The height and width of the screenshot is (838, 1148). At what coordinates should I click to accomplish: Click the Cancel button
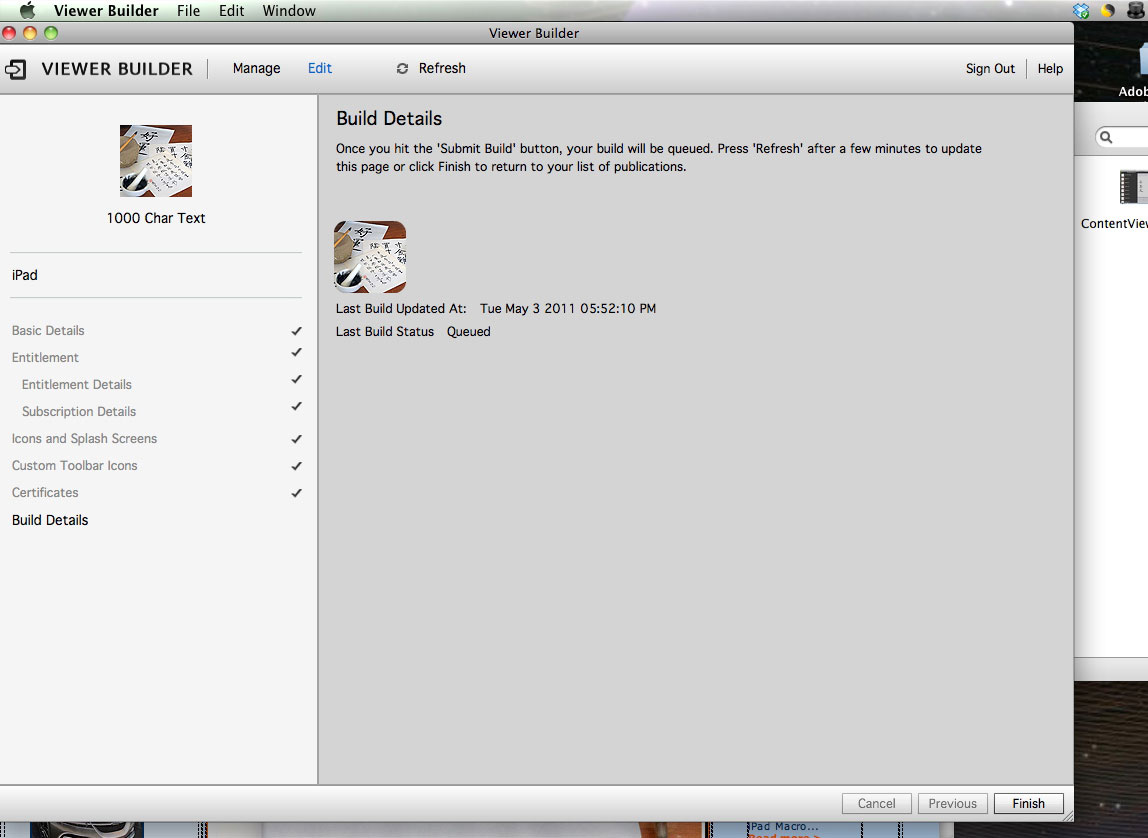876,804
